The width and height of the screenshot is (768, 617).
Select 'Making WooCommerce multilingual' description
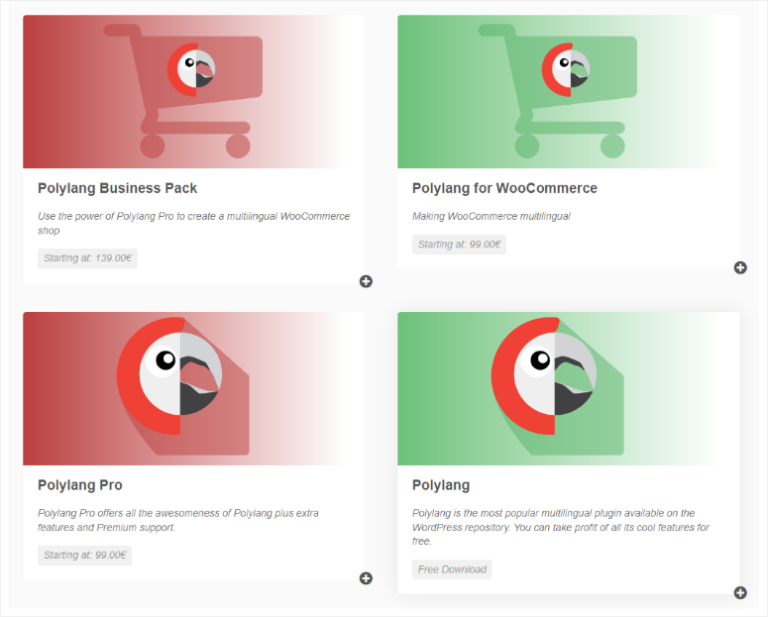pos(491,216)
